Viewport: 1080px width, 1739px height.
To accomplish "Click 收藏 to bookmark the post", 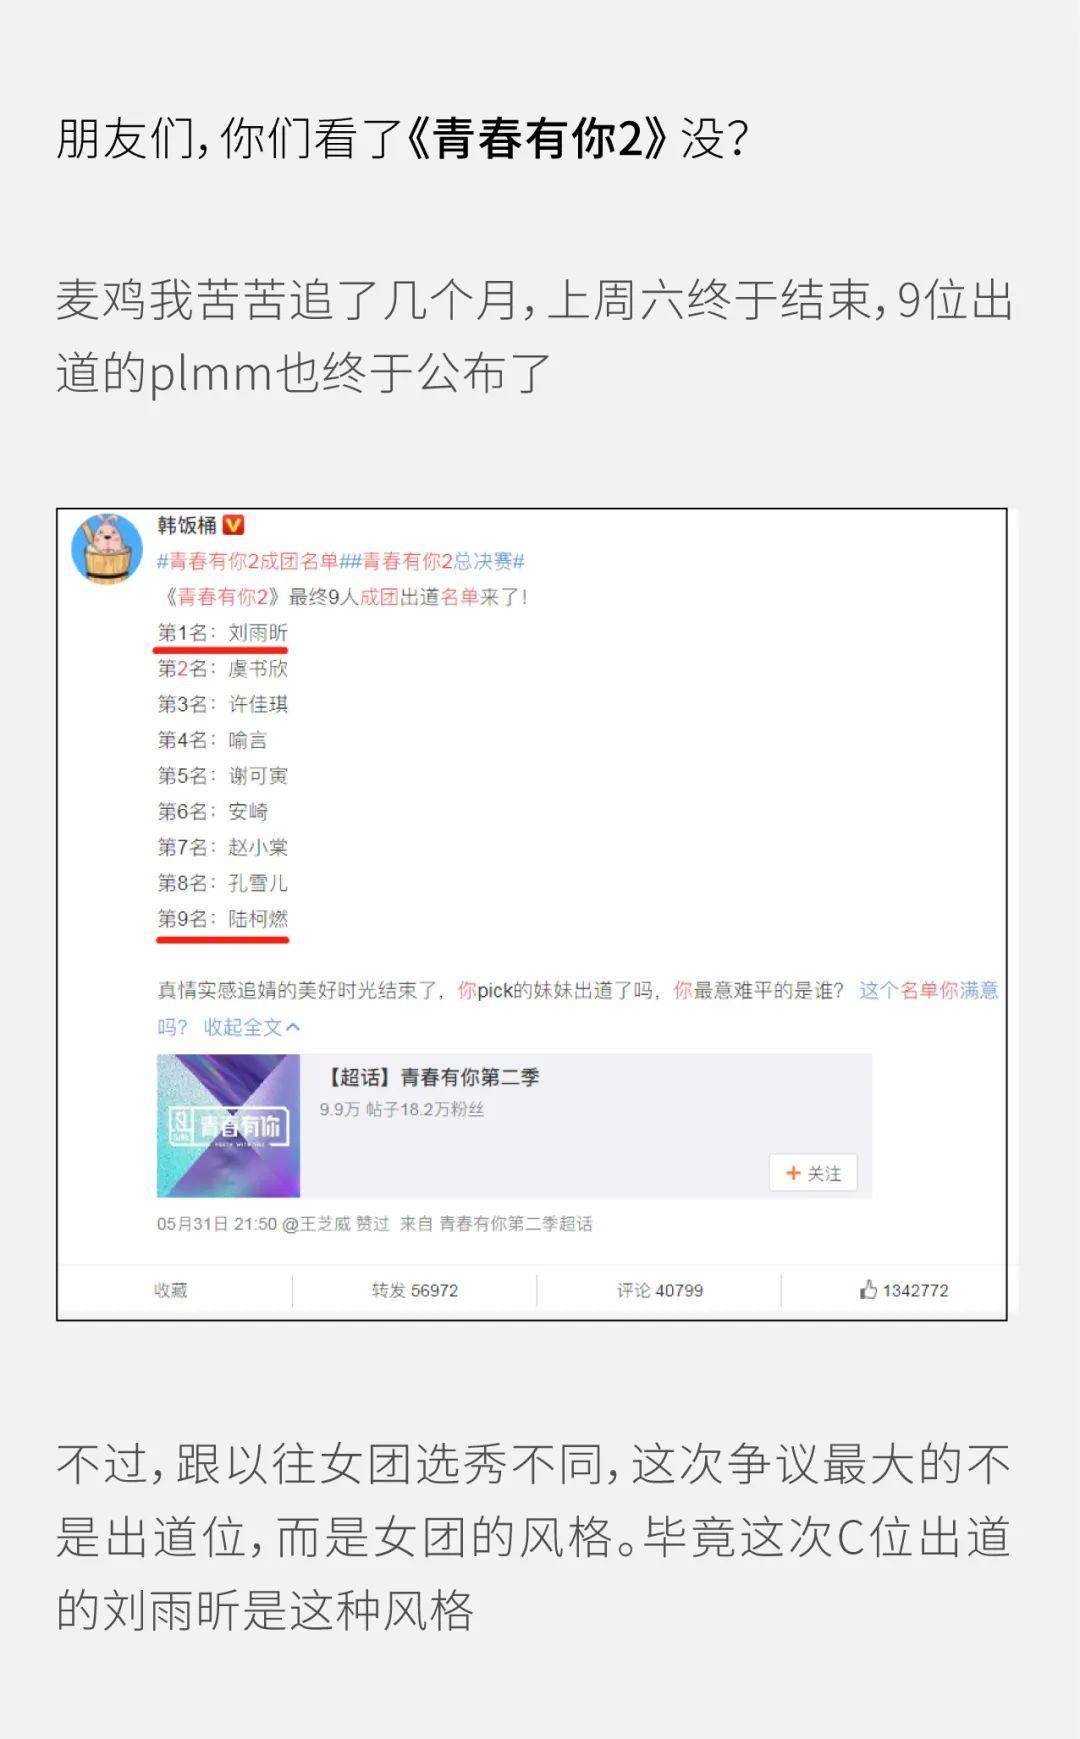I will 171,1290.
